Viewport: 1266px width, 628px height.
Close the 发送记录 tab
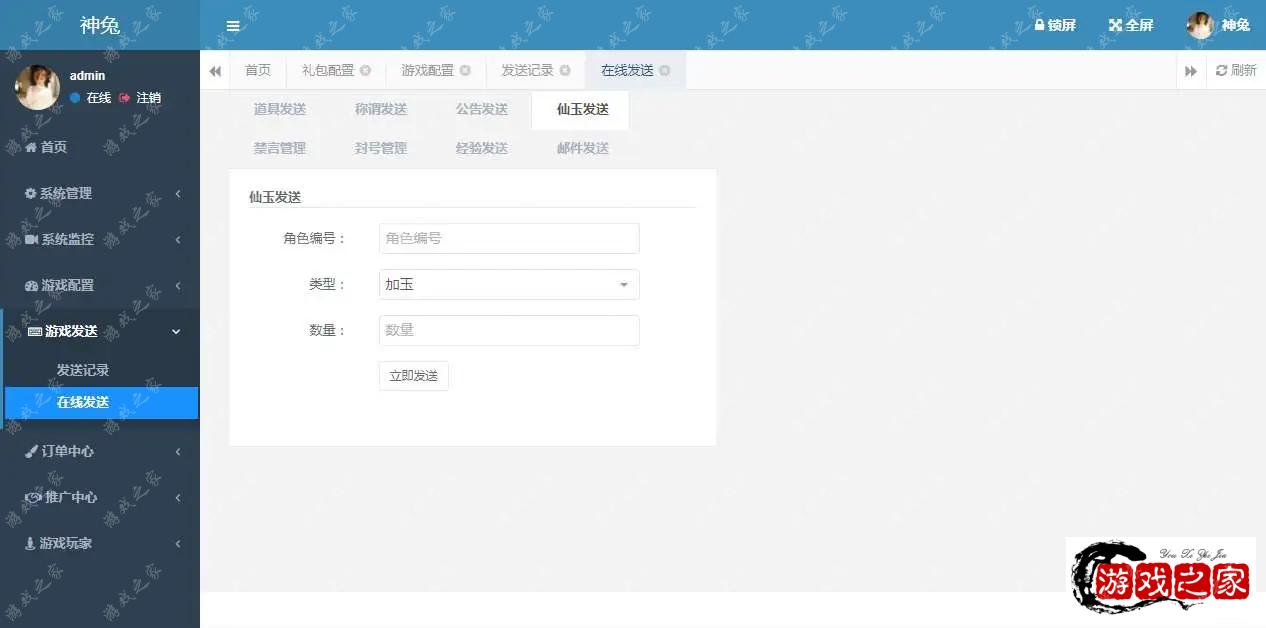pyautogui.click(x=565, y=70)
